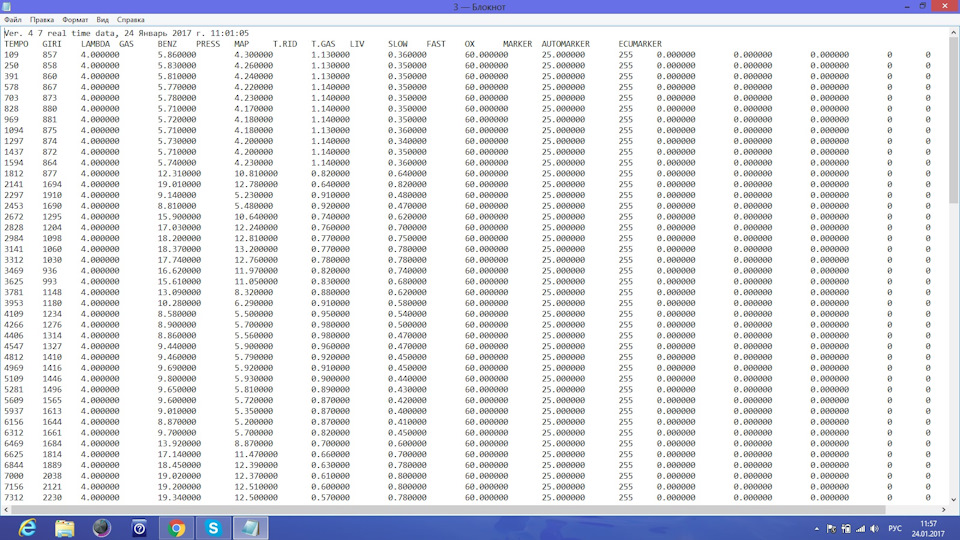Screen dimensions: 960x540
Task: Click the AUTOMARKER header text
Action: point(566,44)
